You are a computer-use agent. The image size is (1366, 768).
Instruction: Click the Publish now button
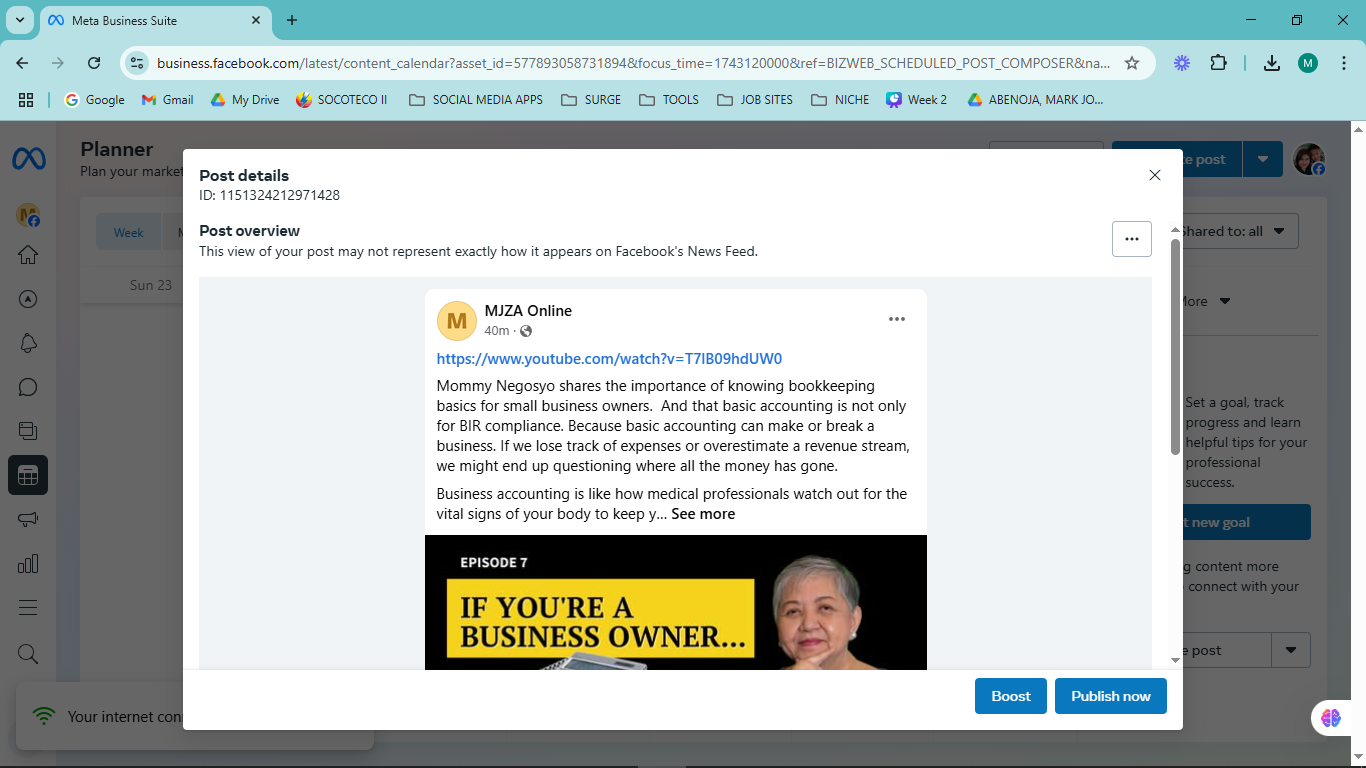1111,696
